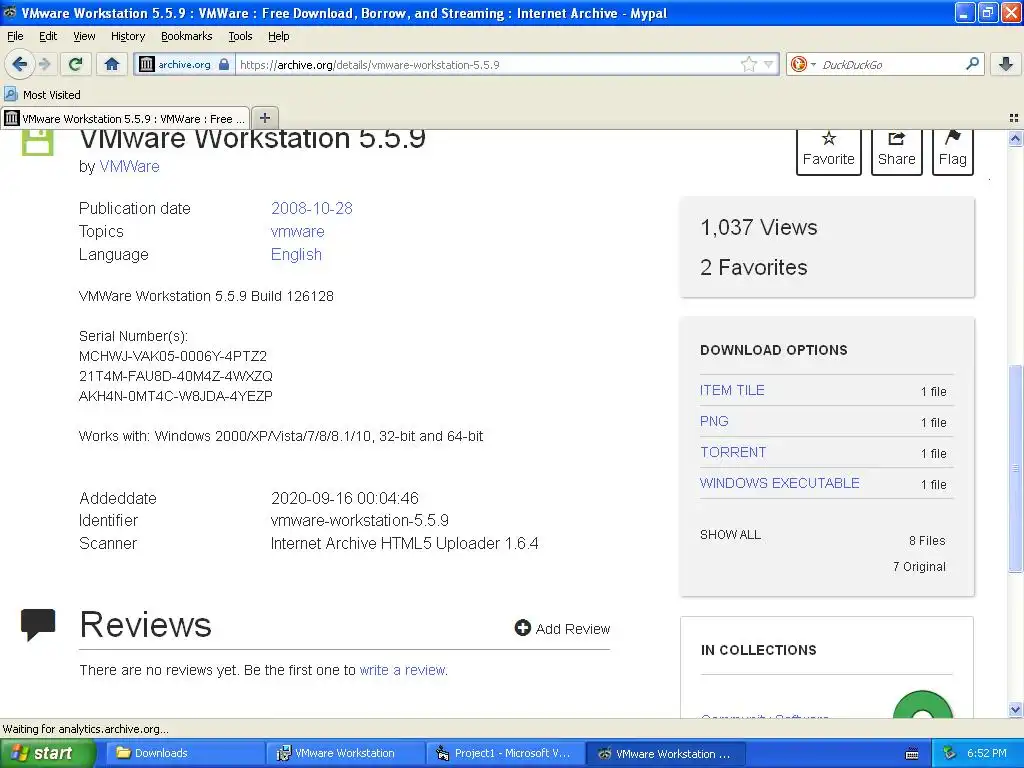Open the History menu
This screenshot has height=768, width=1024.
[127, 36]
